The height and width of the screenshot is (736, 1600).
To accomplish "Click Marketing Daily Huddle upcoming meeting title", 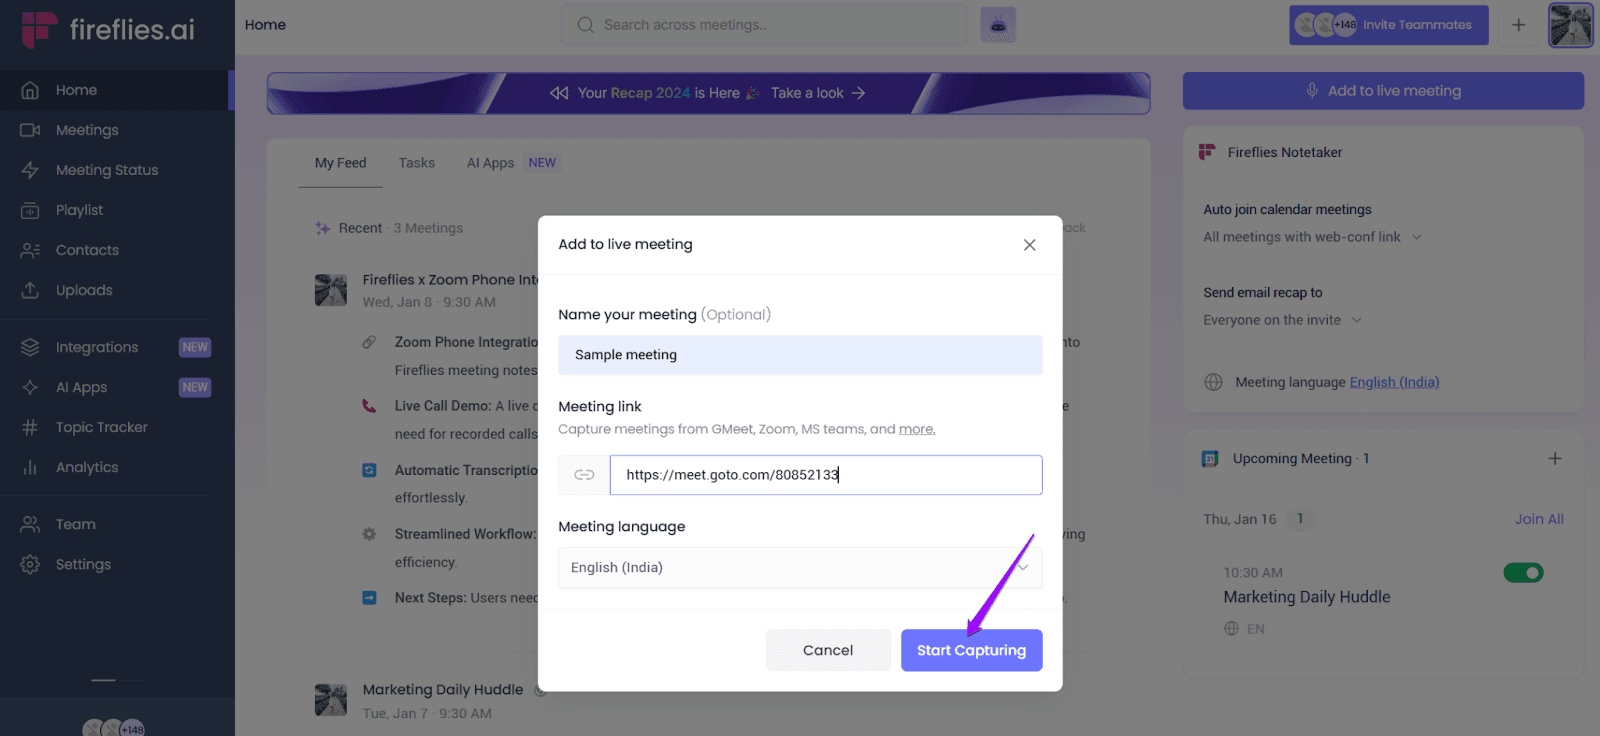I will tap(1307, 597).
